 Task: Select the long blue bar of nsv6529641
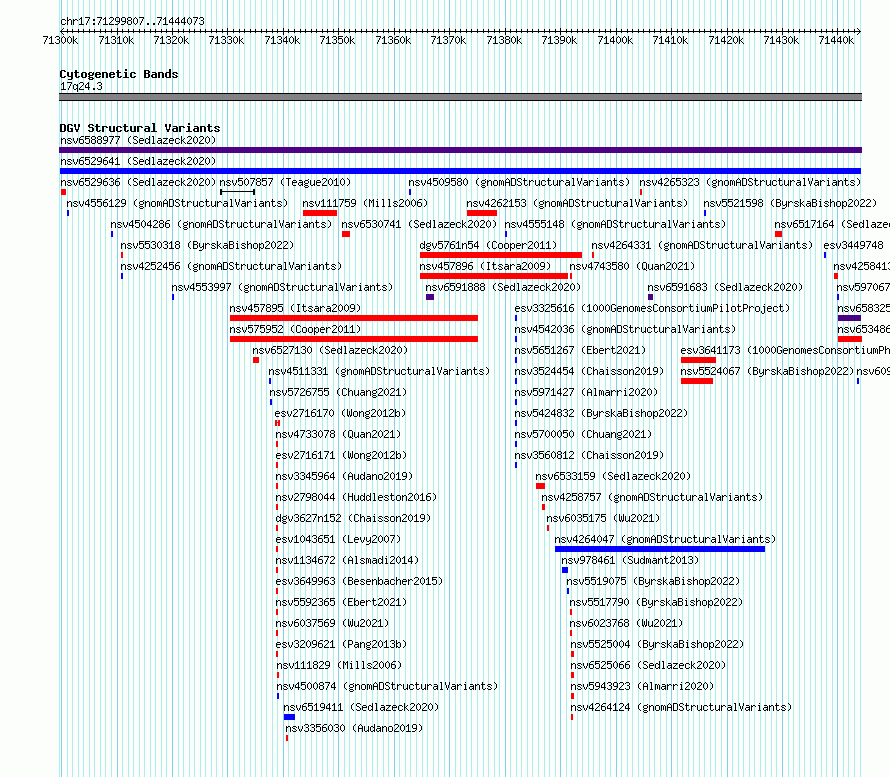coord(460,171)
